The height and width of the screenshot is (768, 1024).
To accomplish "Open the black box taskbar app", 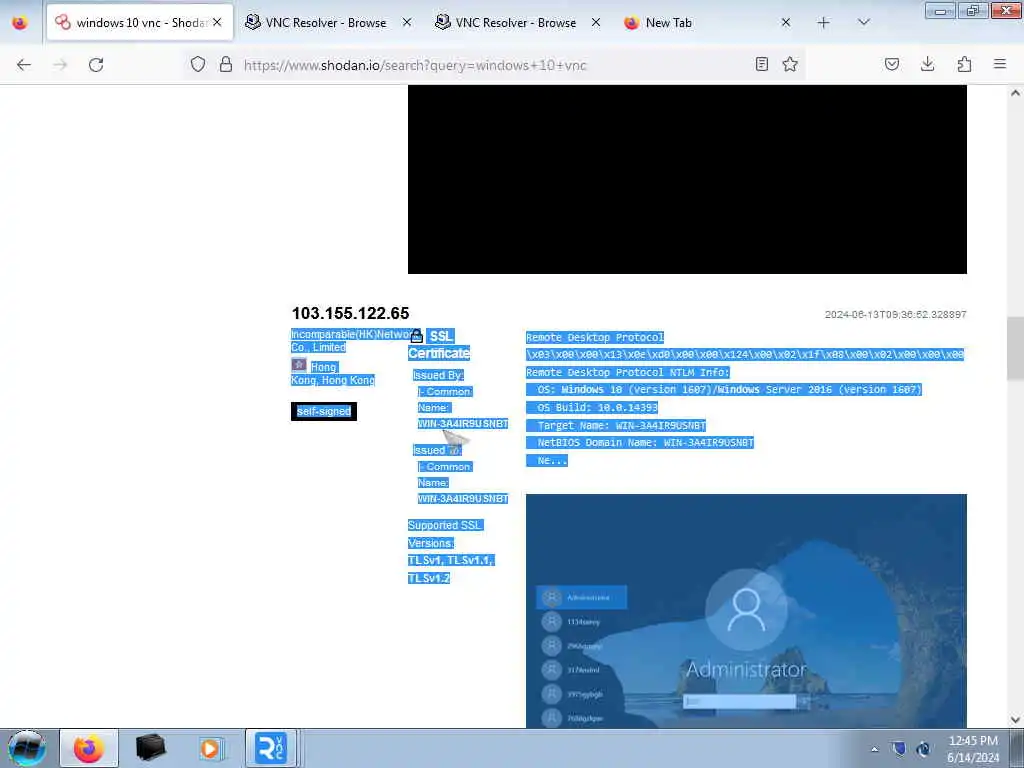I will point(151,748).
